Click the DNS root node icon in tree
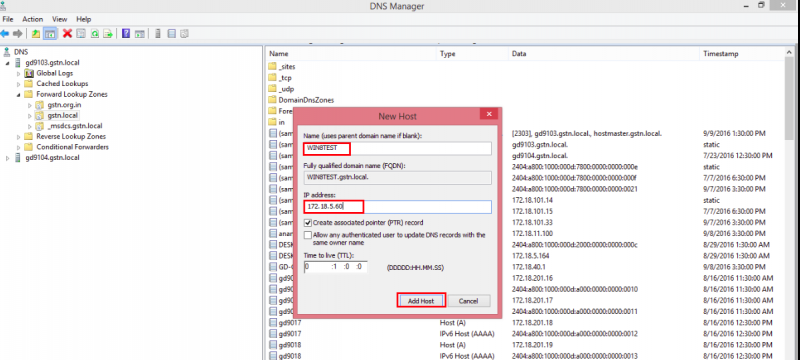 coord(7,52)
